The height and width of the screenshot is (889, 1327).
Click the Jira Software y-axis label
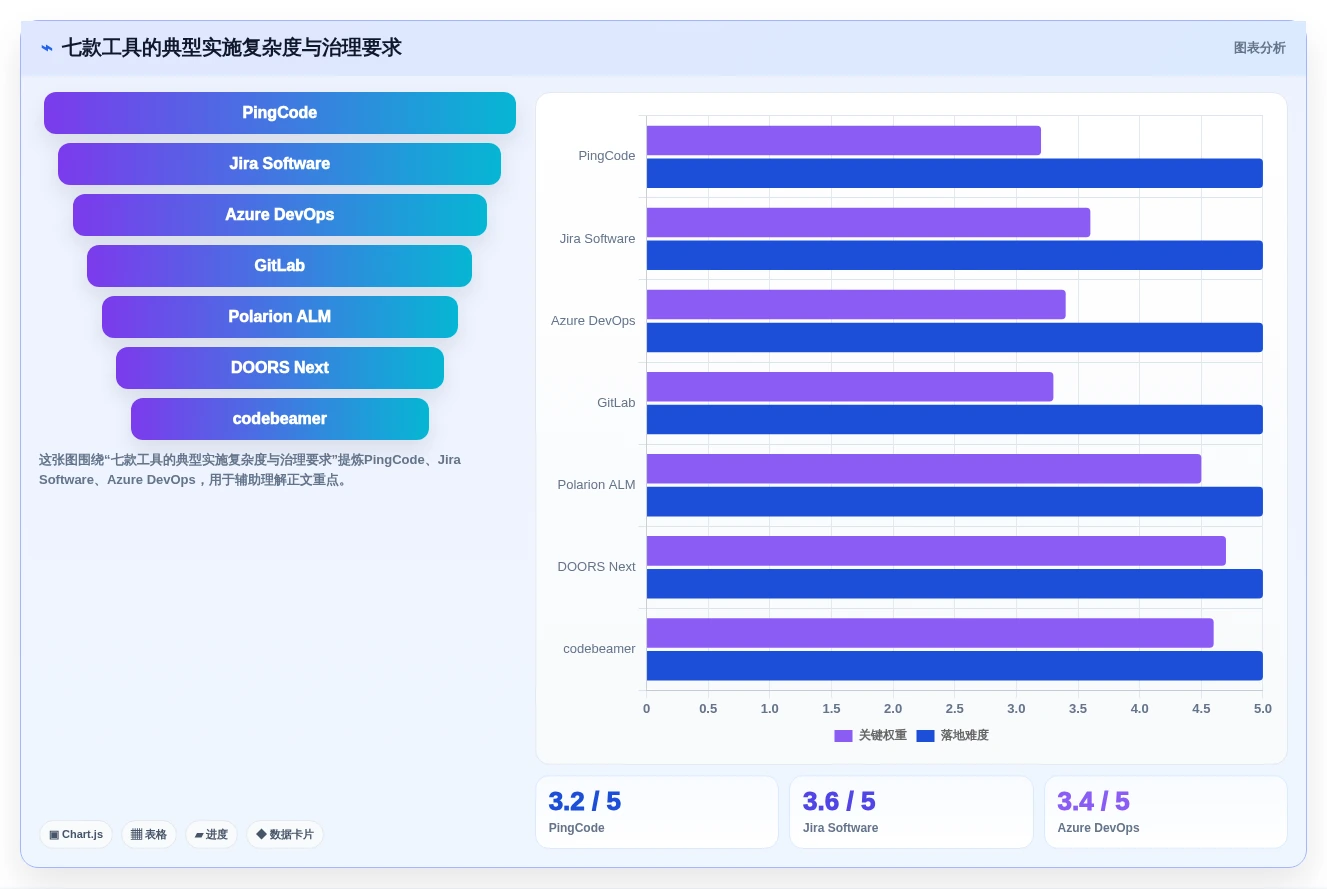pos(598,239)
